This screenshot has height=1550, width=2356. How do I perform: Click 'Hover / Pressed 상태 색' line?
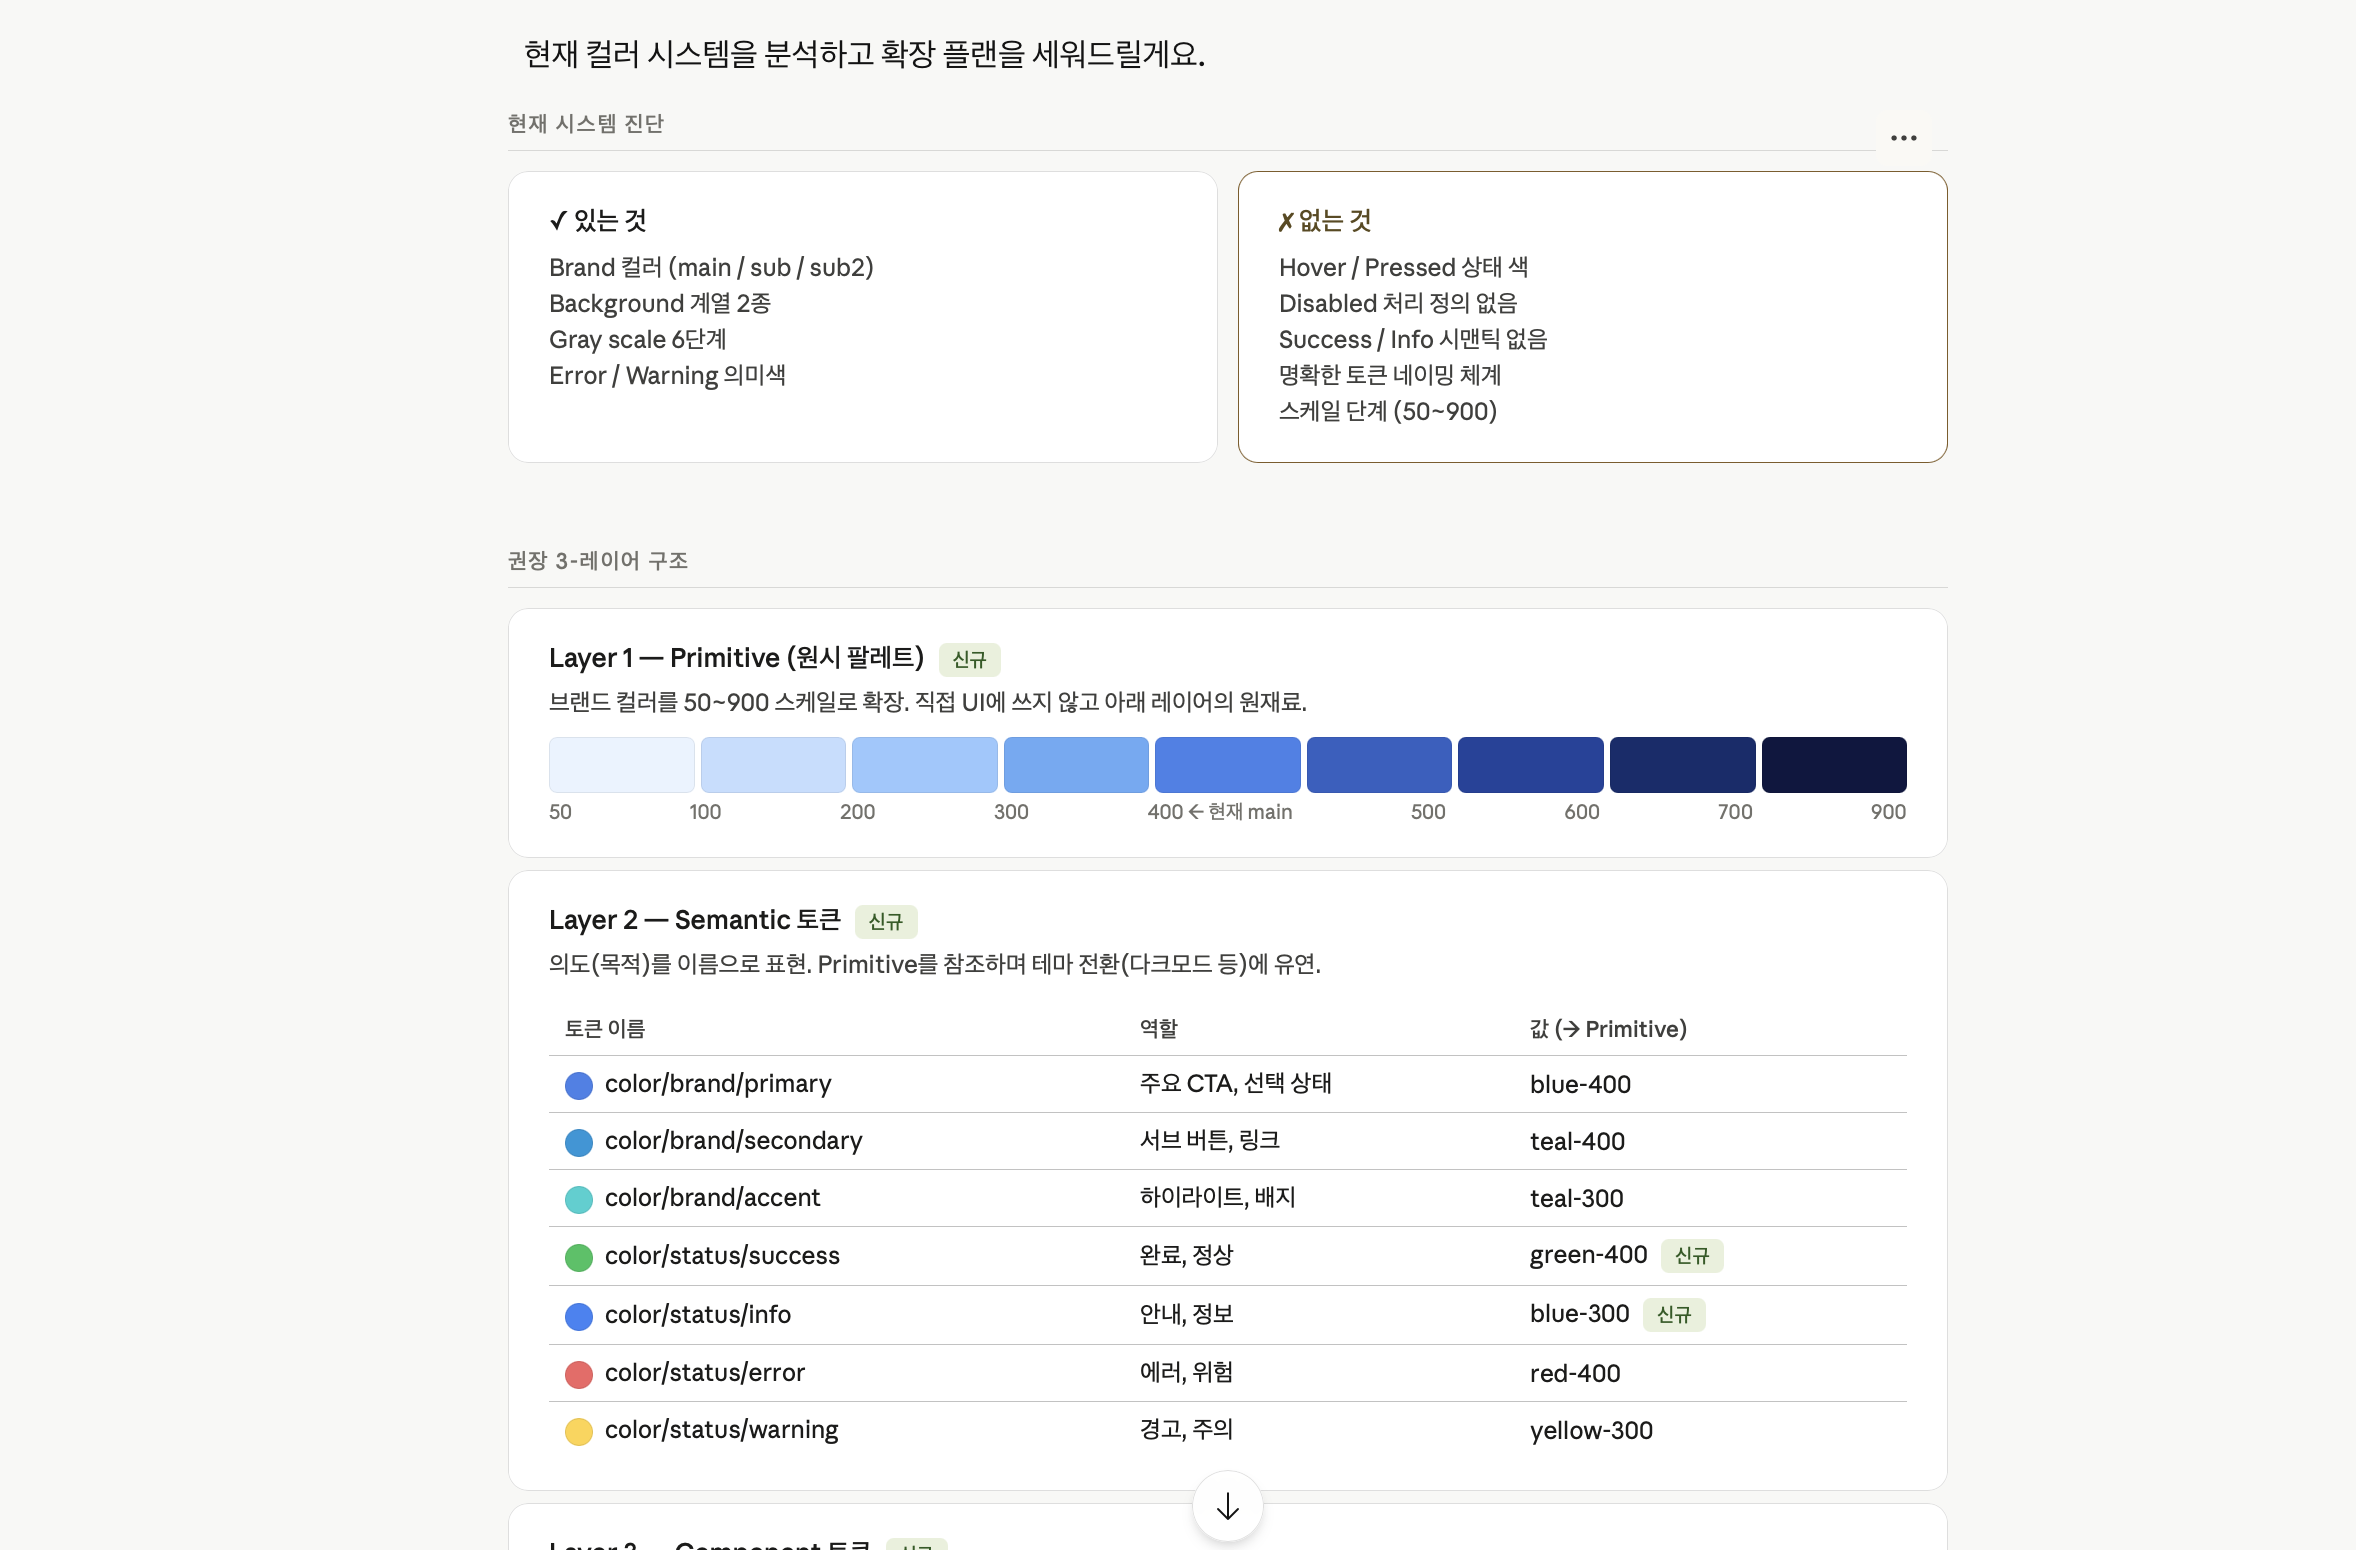1403,267
